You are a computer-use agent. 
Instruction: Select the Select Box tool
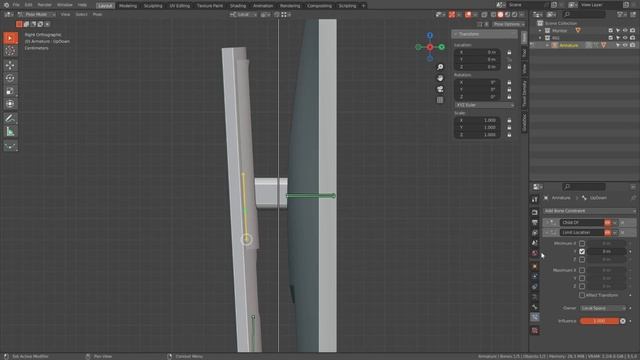[10, 38]
